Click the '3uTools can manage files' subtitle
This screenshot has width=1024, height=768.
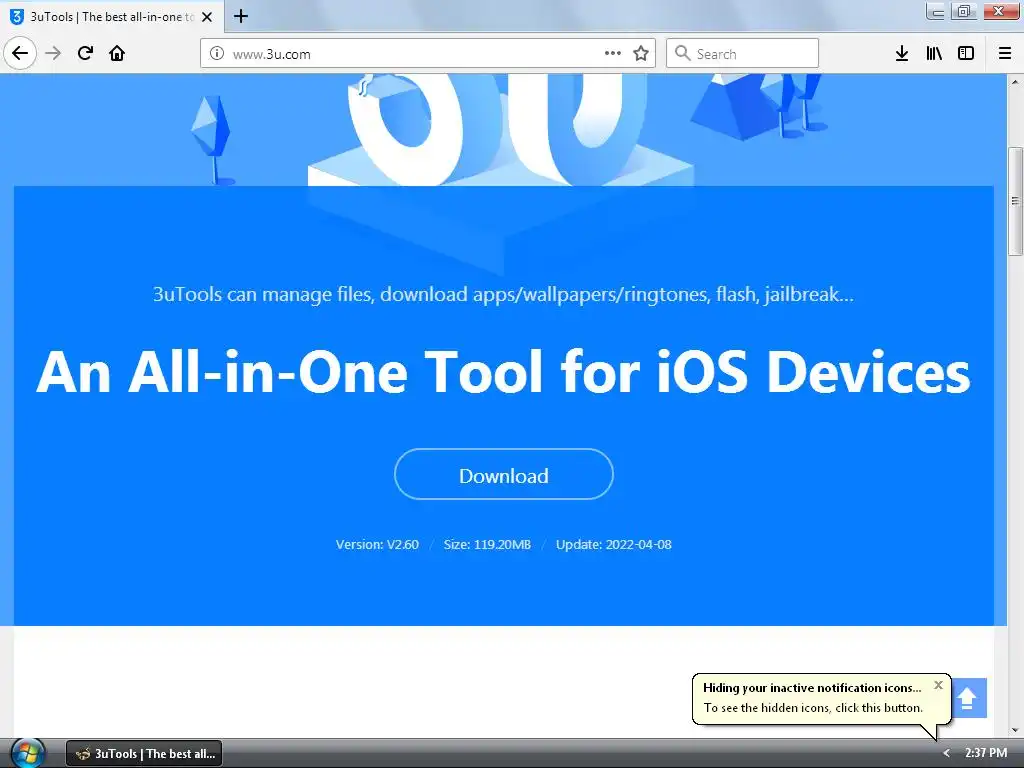[x=504, y=295]
